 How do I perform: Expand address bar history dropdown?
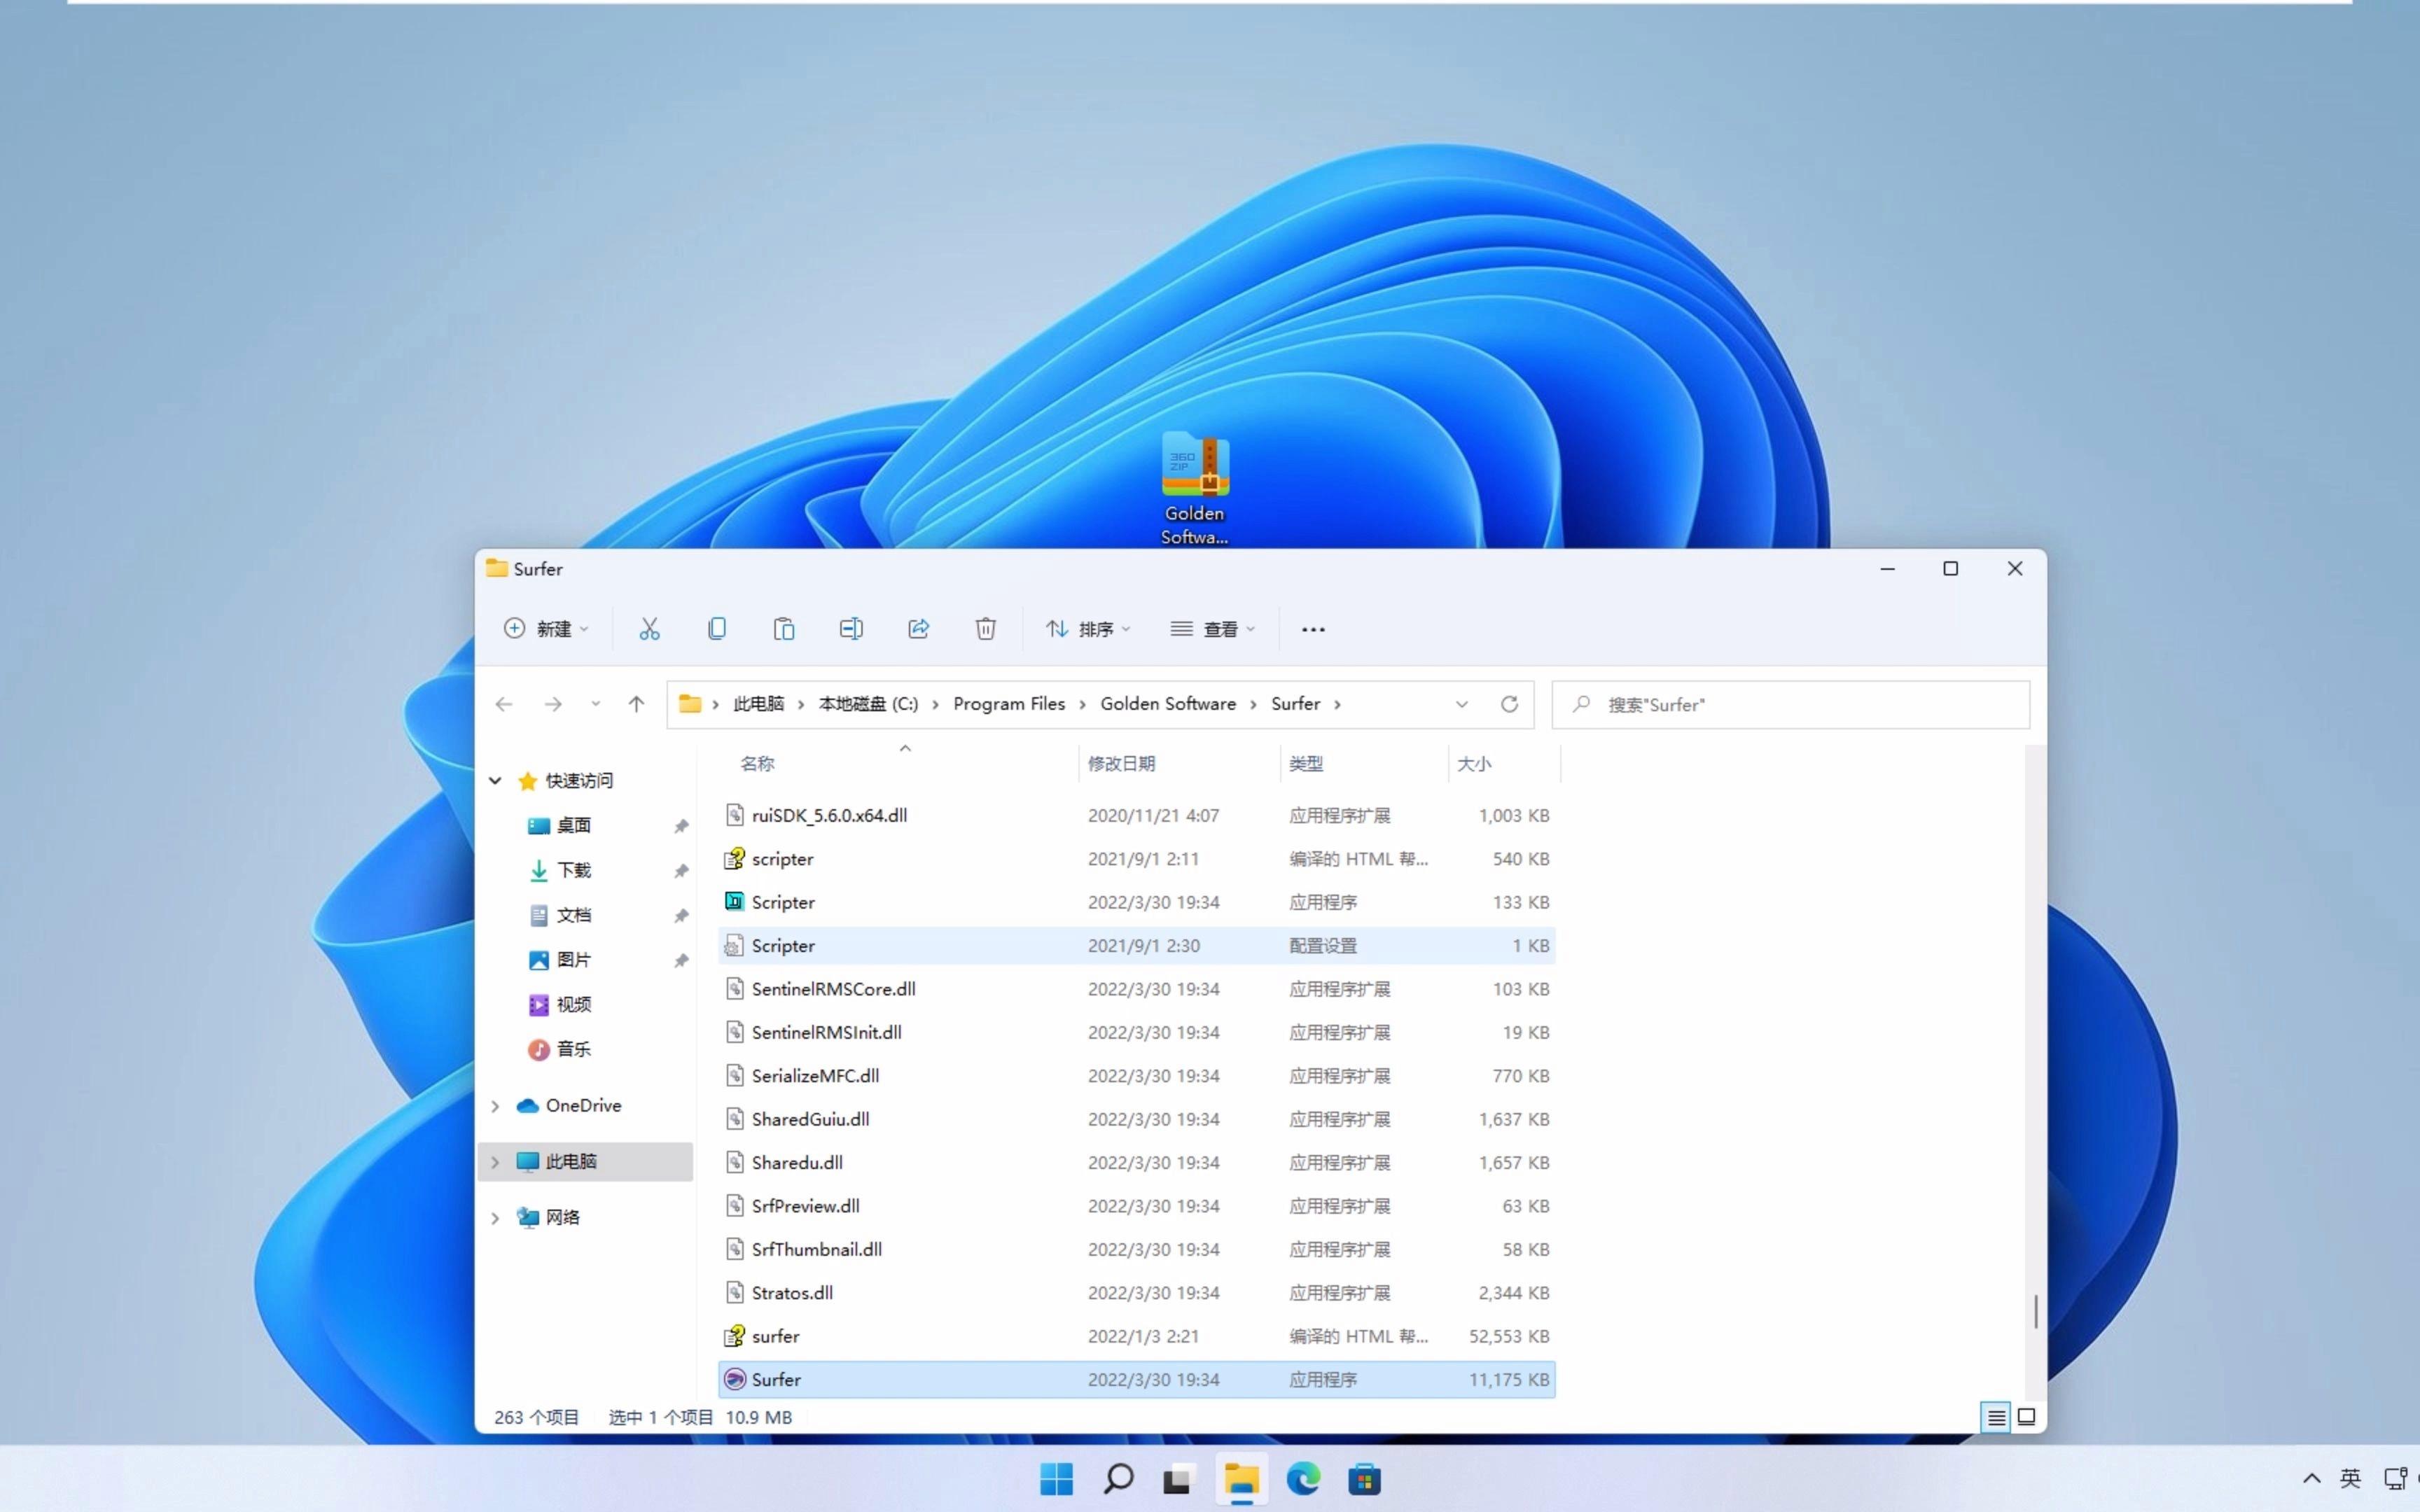[1462, 704]
